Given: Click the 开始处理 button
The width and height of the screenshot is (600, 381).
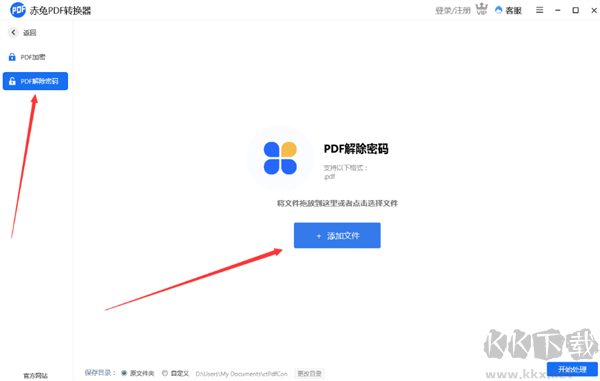Looking at the screenshot, I should (x=572, y=369).
